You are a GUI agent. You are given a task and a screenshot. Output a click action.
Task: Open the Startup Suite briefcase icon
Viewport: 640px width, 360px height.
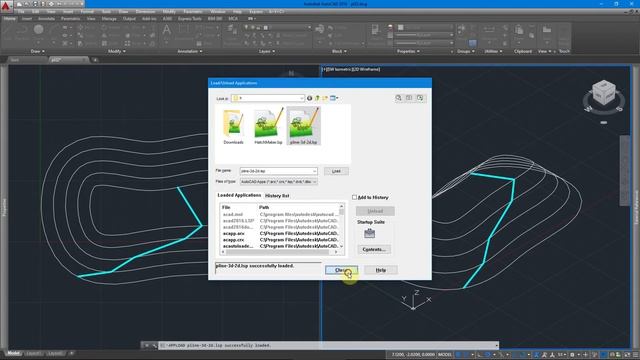click(x=369, y=233)
